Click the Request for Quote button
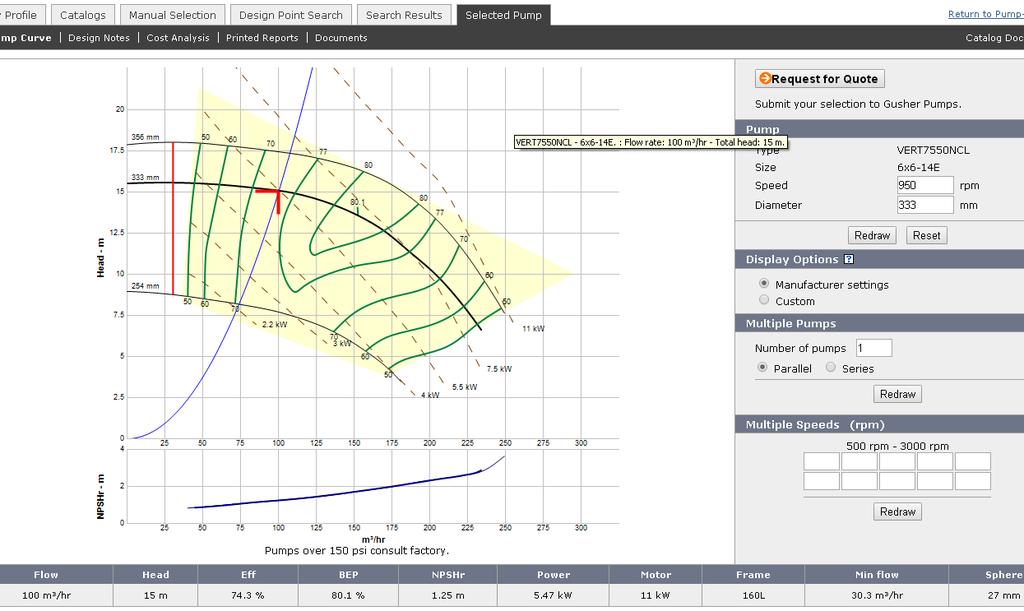1024x611 pixels. (x=820, y=78)
